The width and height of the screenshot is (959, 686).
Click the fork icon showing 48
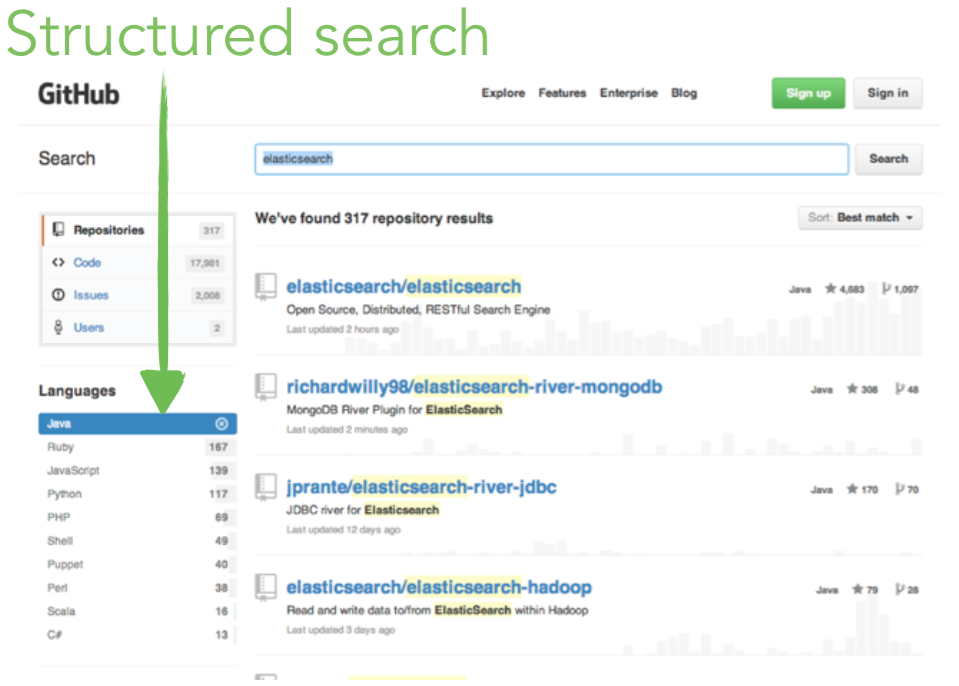899,388
